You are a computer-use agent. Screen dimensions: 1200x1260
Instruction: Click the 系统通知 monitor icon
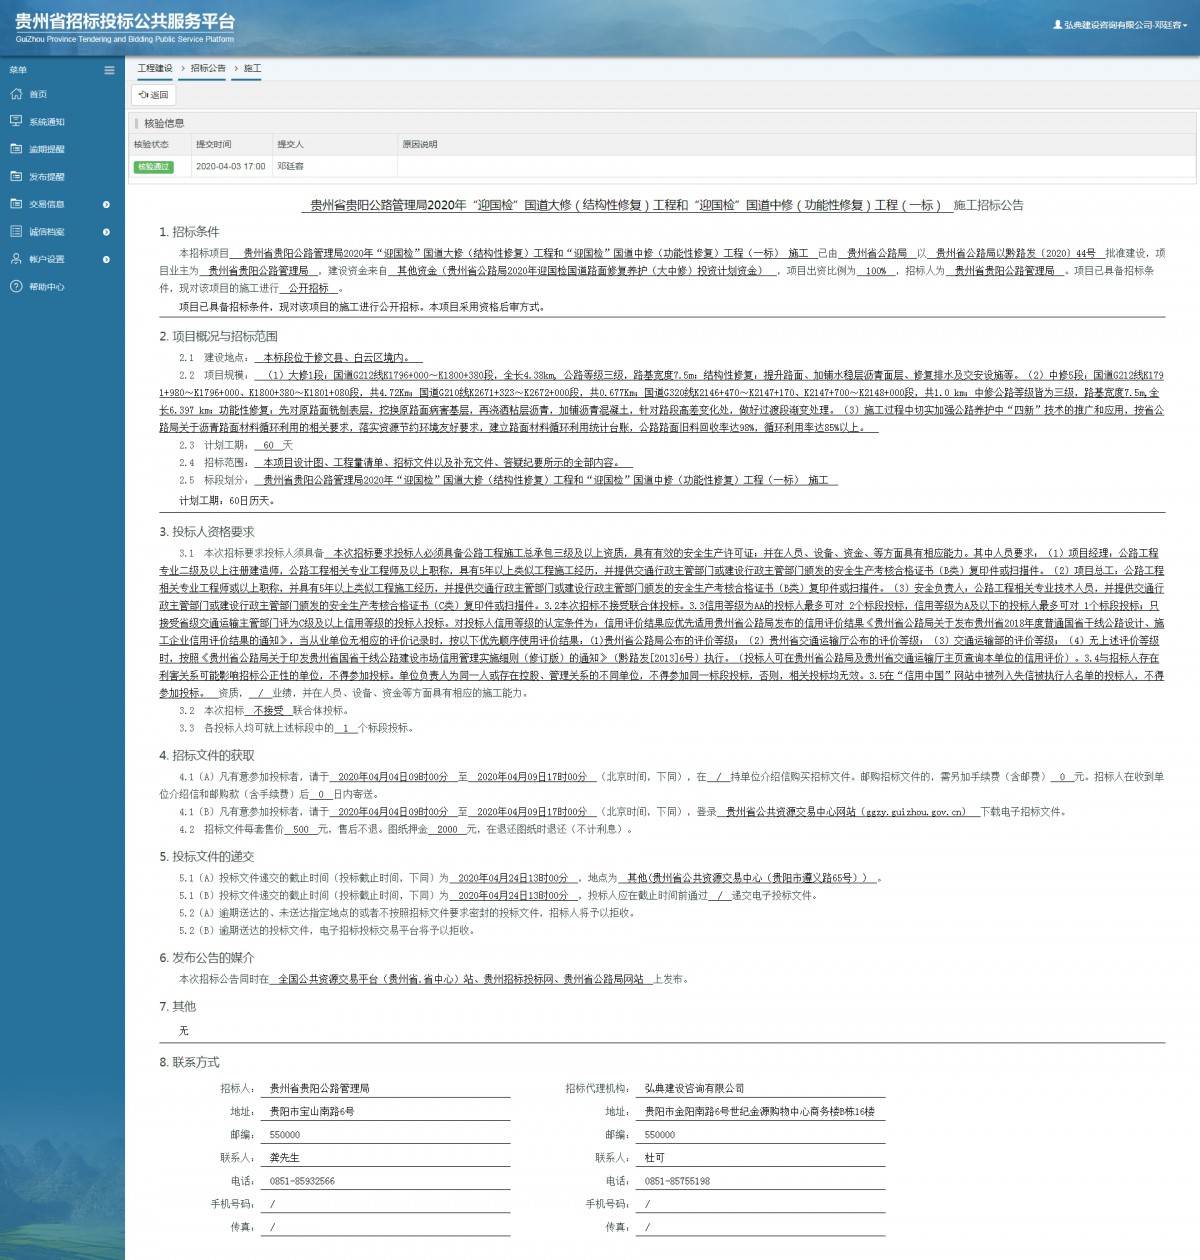[x=16, y=121]
